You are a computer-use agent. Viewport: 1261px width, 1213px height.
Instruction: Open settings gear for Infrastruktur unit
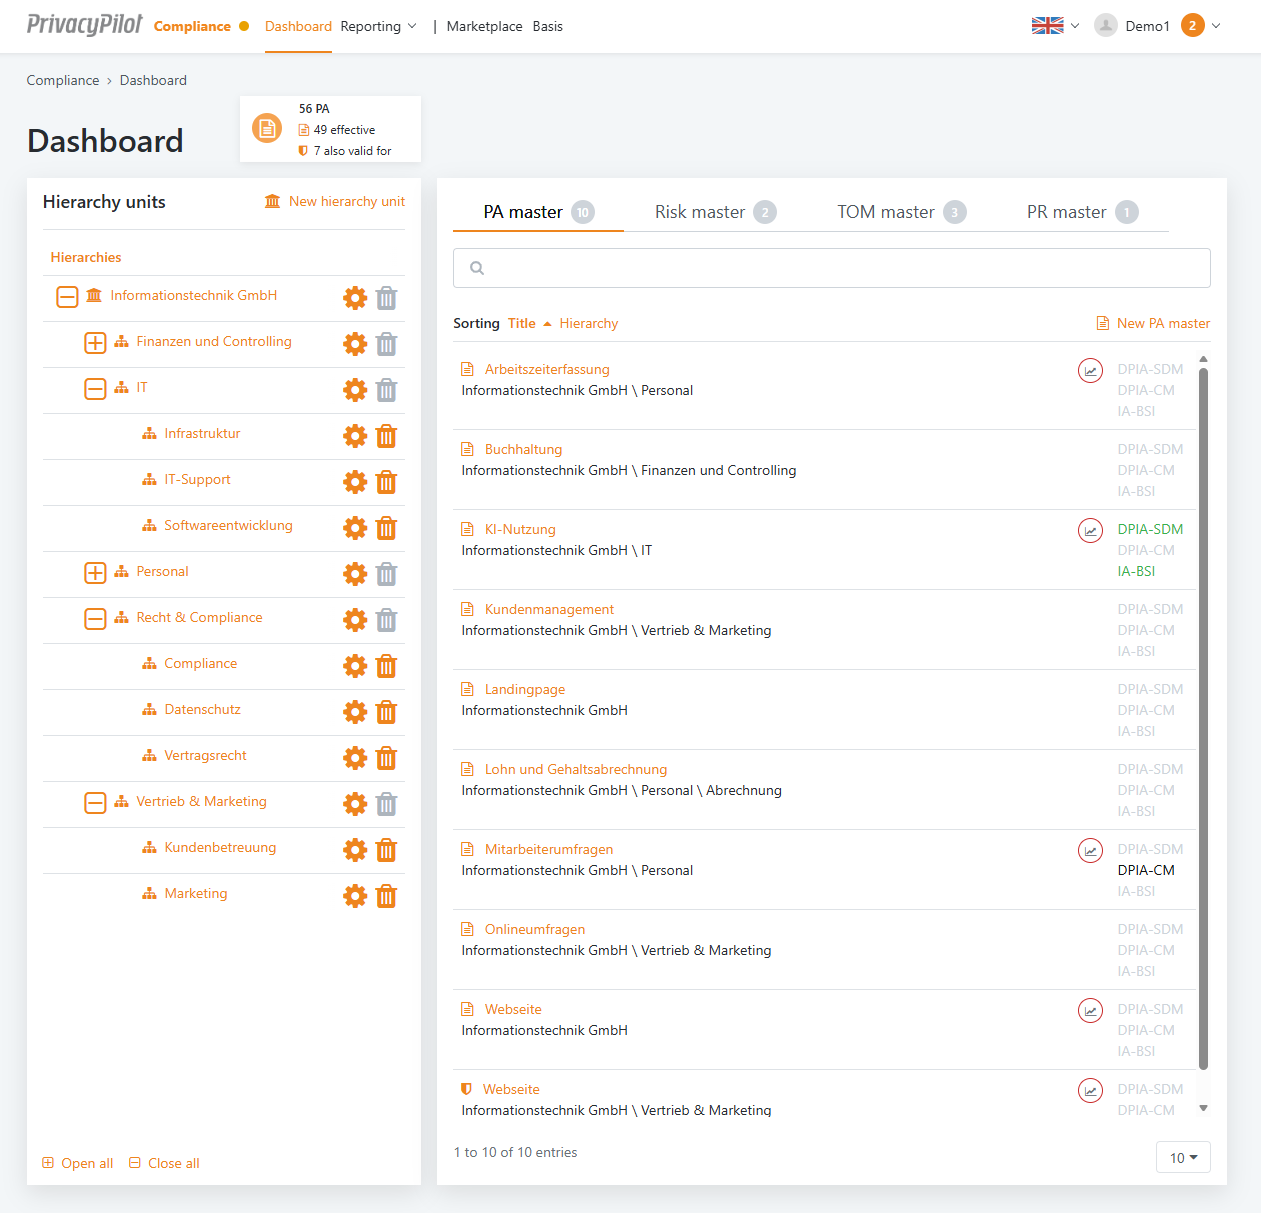355,436
